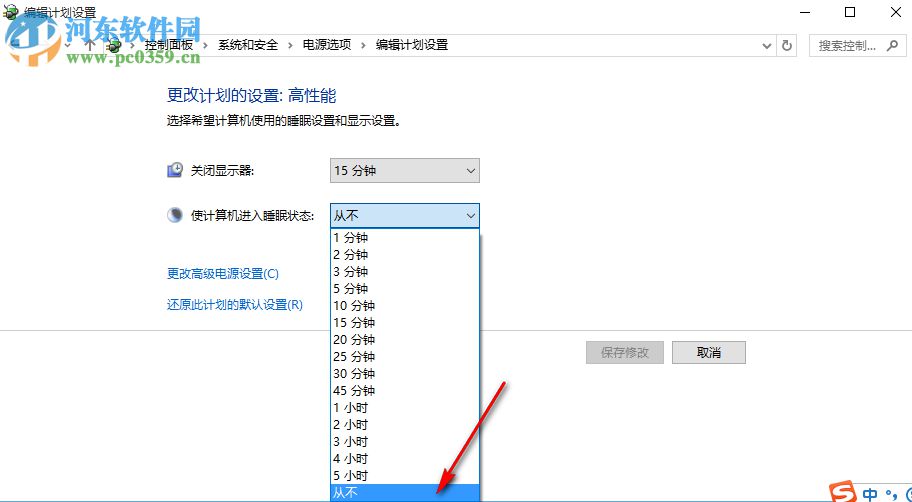Click the Sogou input method S icon
This screenshot has width=912, height=502.
[843, 493]
